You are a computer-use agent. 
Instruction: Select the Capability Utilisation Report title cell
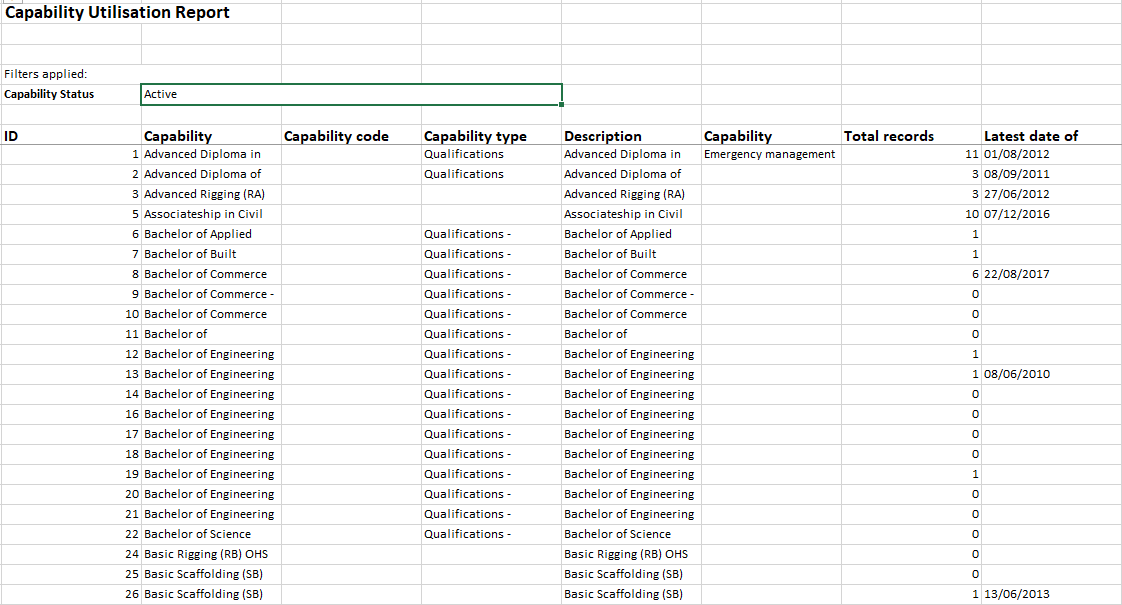tap(118, 13)
